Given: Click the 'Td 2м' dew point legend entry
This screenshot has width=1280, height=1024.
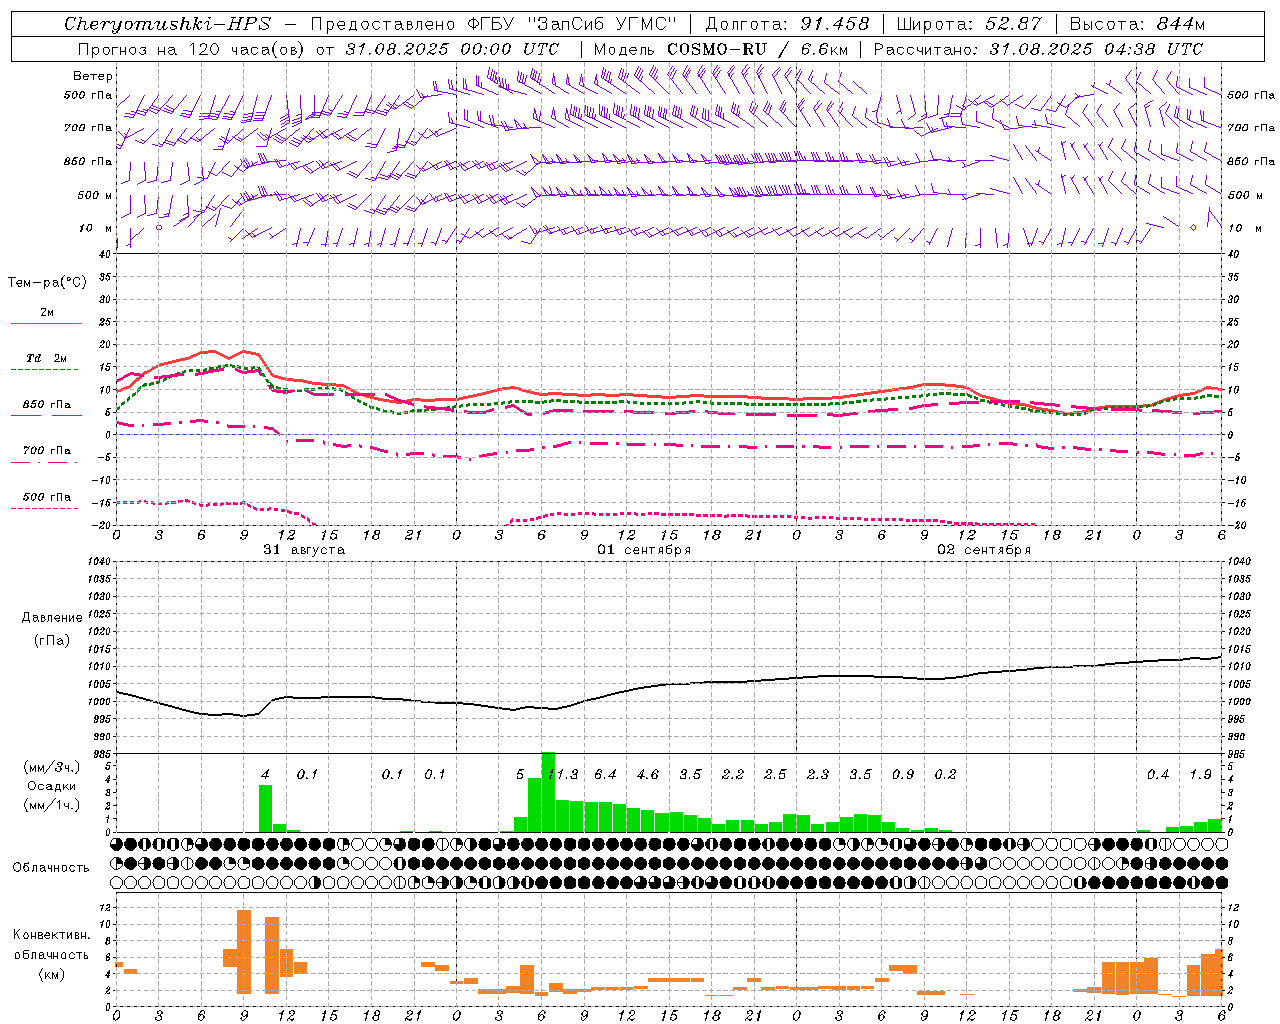Looking at the screenshot, I should pos(47,358).
